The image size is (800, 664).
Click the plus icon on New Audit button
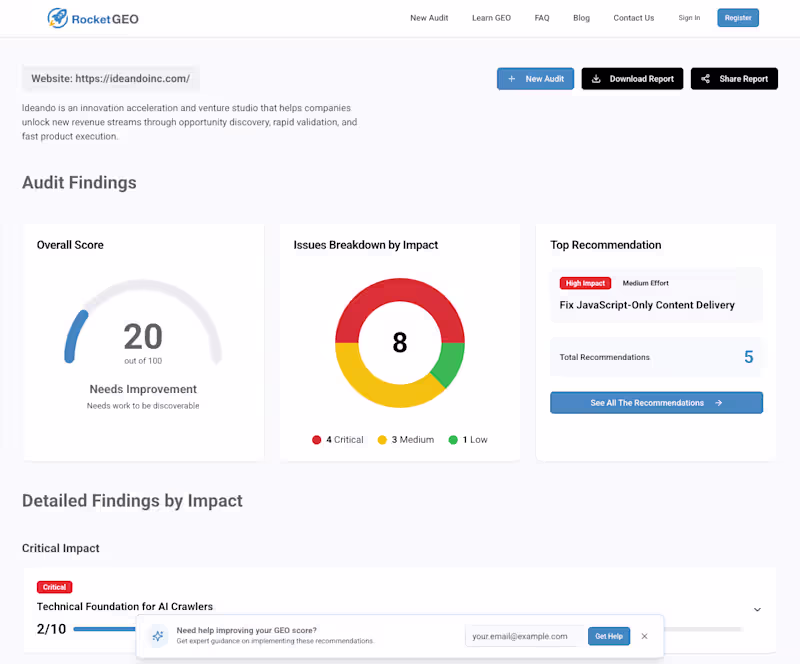coord(512,79)
